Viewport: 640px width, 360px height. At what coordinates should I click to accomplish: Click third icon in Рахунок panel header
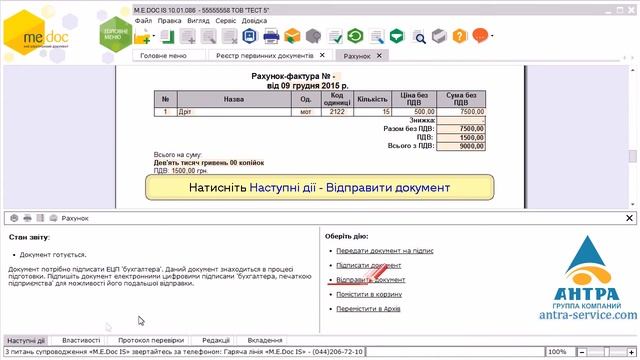click(x=40, y=218)
